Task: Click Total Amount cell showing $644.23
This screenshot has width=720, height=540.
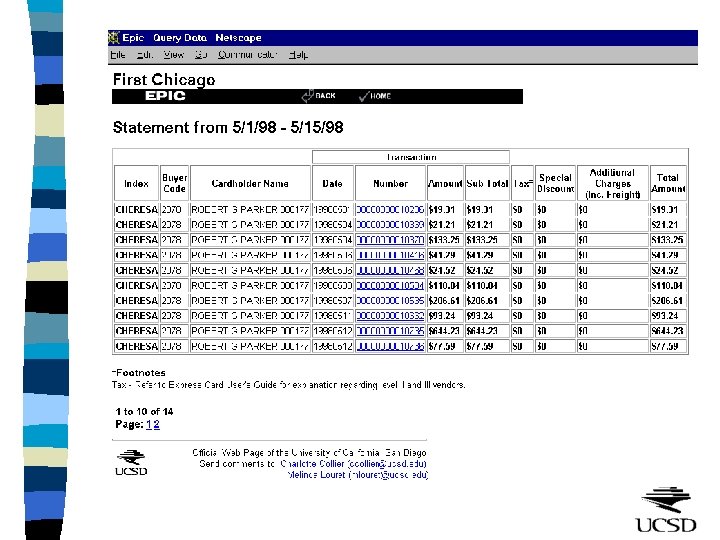Action: click(668, 331)
